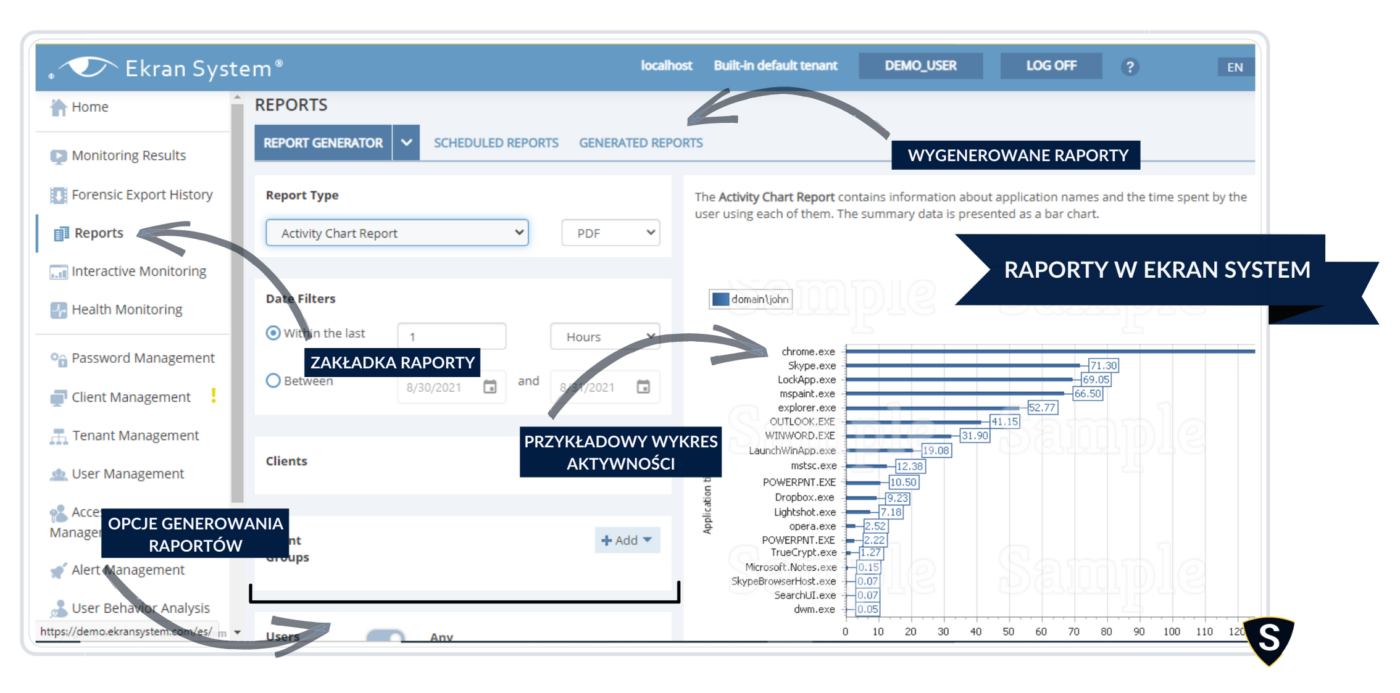Click the first date field 8/30/2021

pos(452,386)
